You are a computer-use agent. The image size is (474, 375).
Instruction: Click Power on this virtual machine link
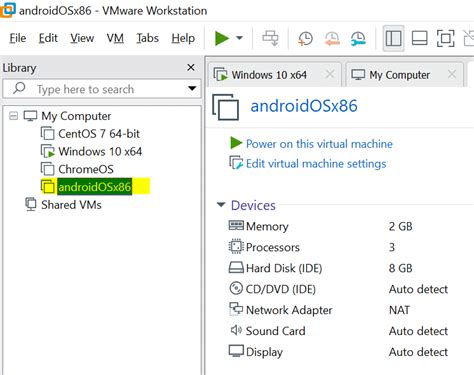[319, 144]
